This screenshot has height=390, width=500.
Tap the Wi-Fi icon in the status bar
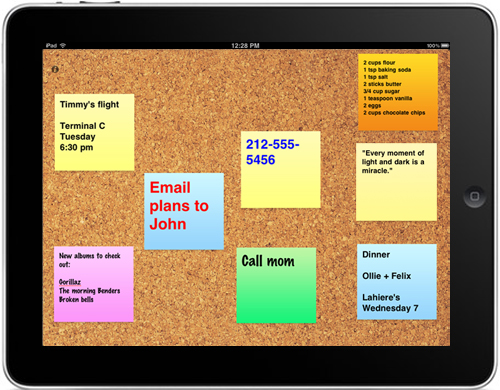click(63, 45)
